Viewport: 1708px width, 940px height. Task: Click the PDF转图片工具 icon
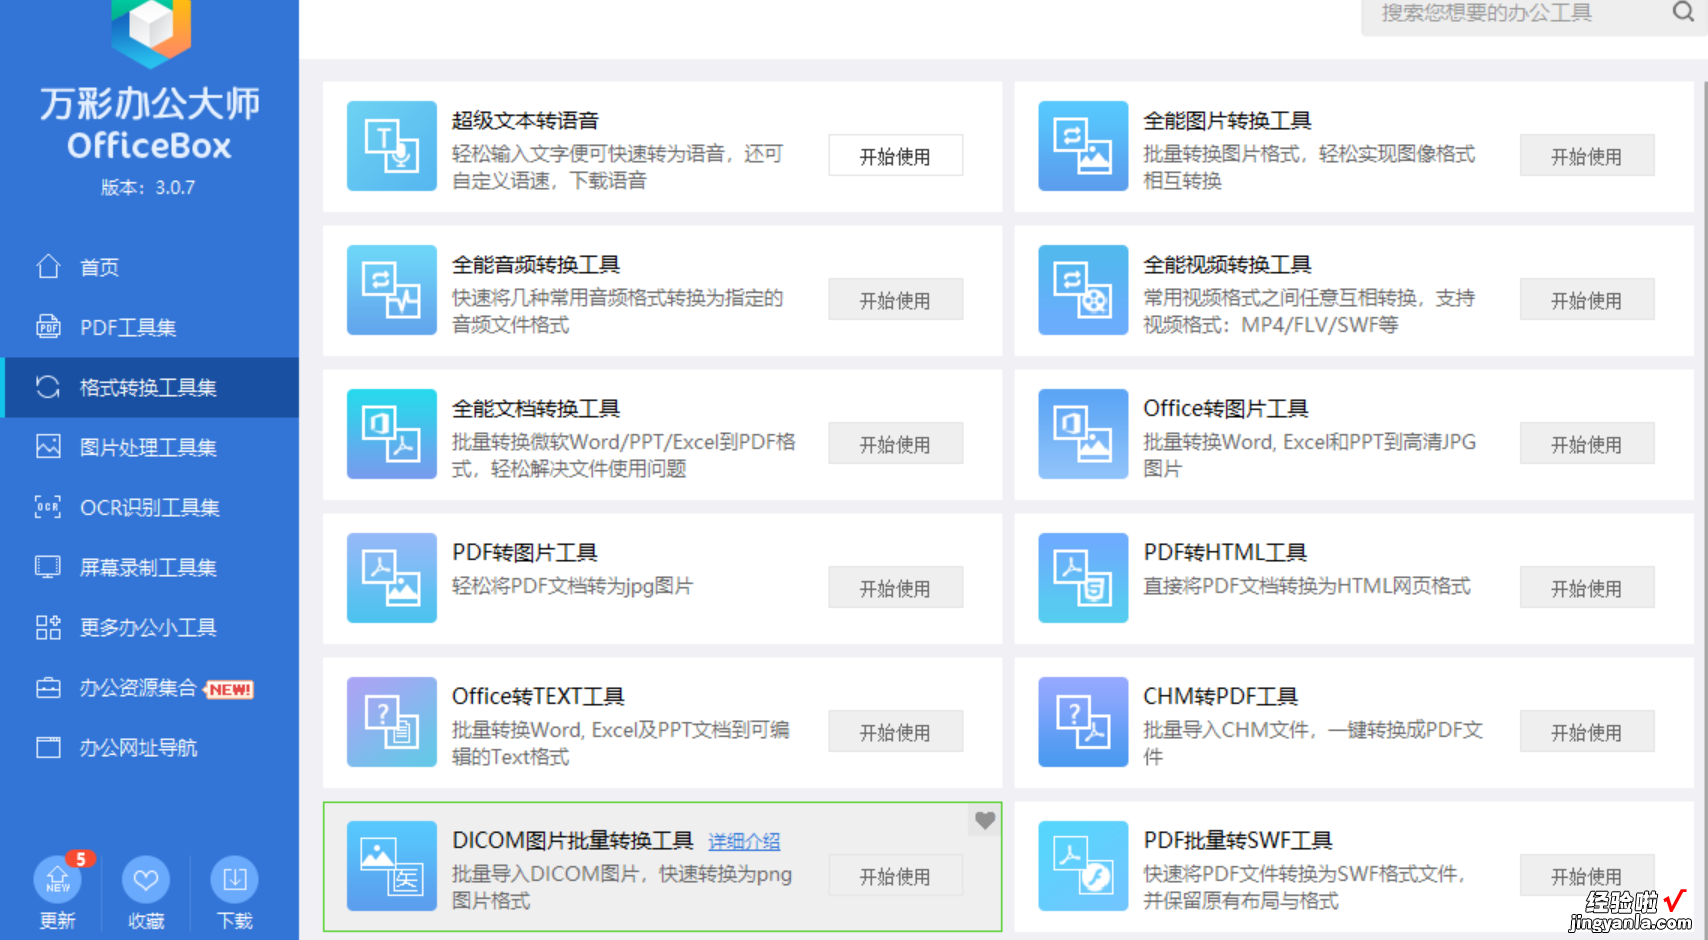coord(392,578)
